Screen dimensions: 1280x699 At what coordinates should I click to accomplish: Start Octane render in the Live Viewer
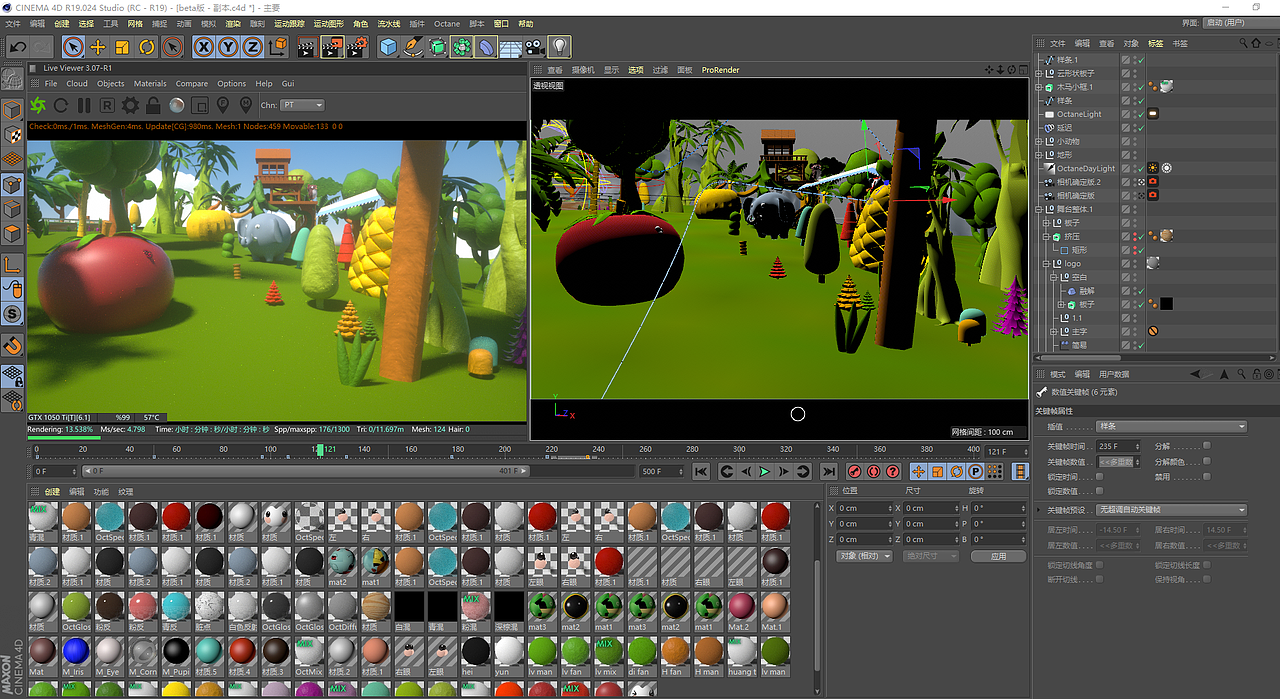38,105
